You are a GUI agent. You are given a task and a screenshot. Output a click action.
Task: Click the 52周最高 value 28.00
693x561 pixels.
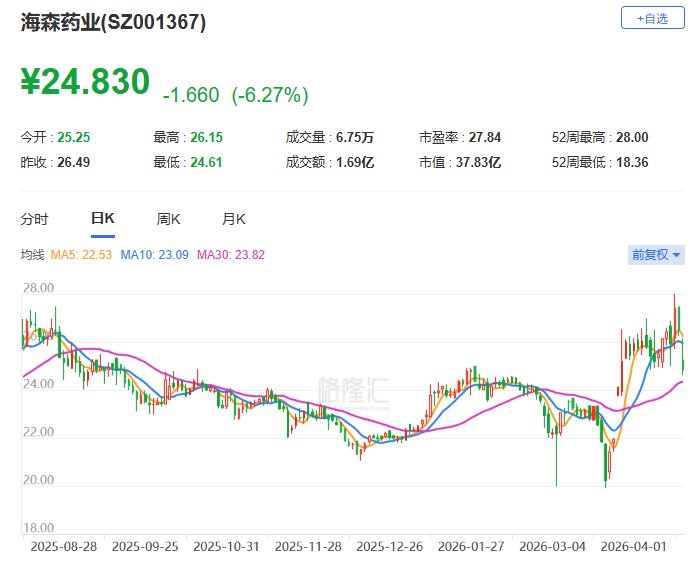pos(632,137)
